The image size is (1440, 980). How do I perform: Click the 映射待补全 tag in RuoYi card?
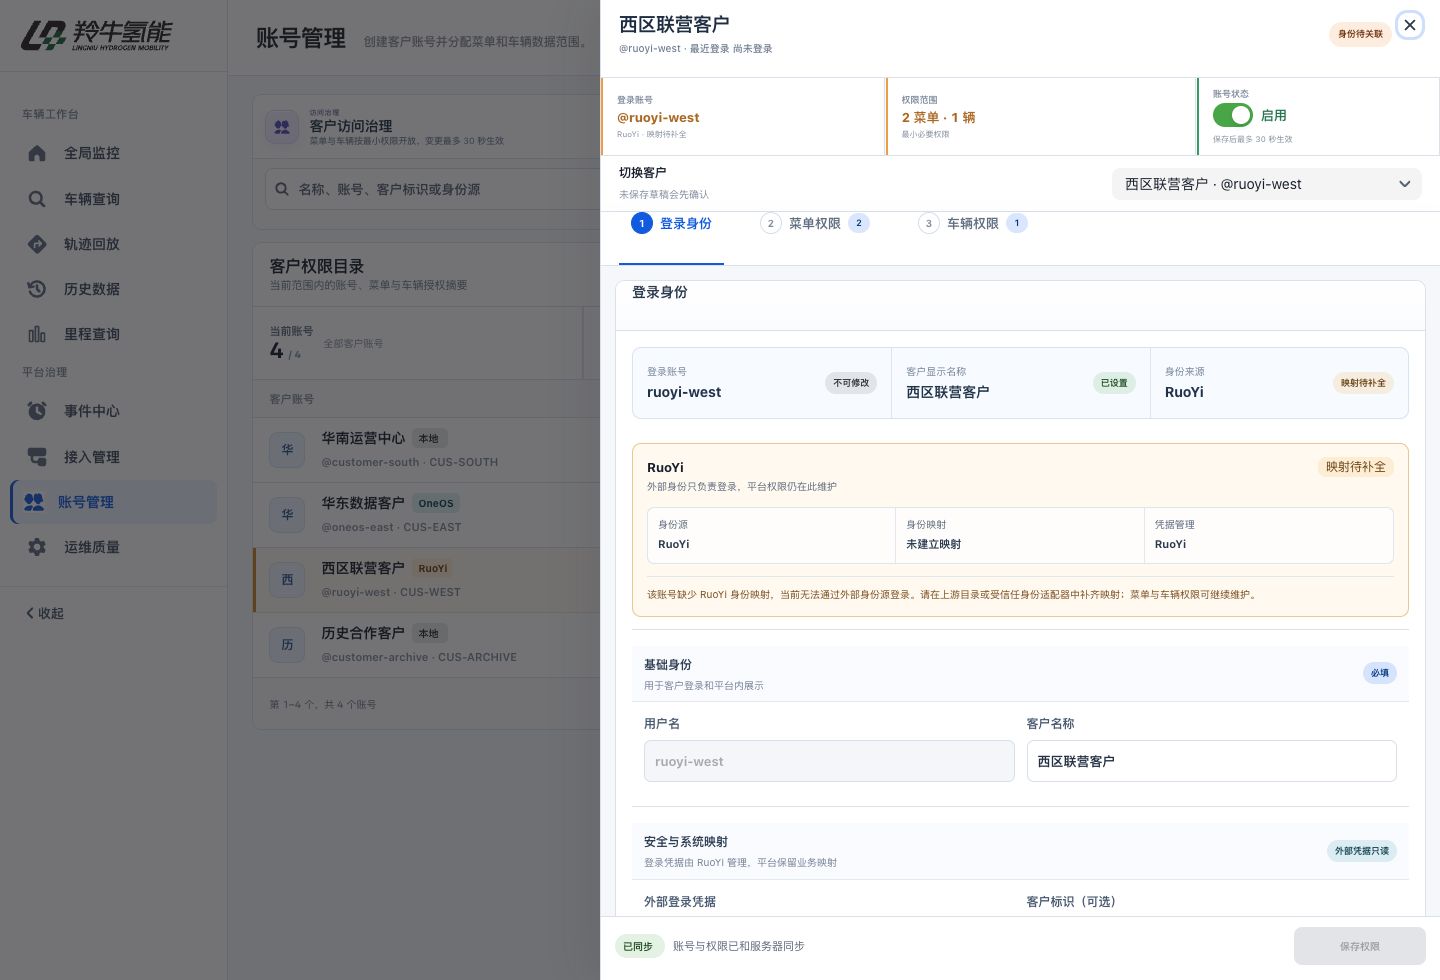(1356, 467)
